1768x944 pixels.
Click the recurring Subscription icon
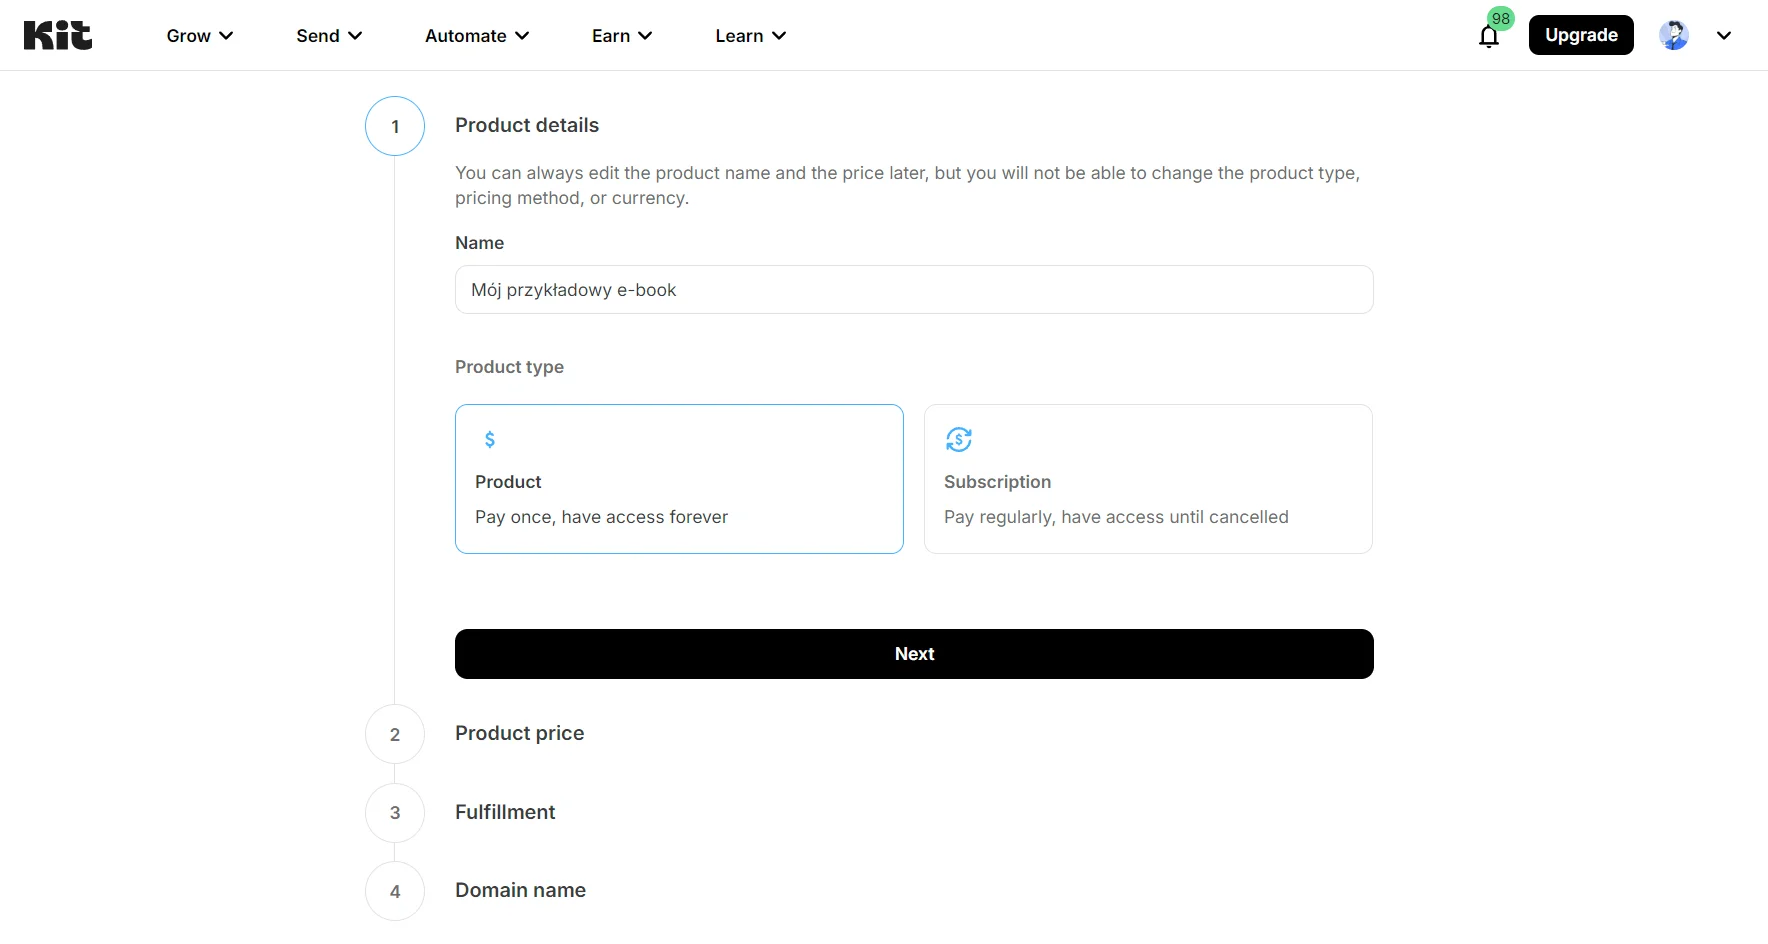pyautogui.click(x=958, y=439)
